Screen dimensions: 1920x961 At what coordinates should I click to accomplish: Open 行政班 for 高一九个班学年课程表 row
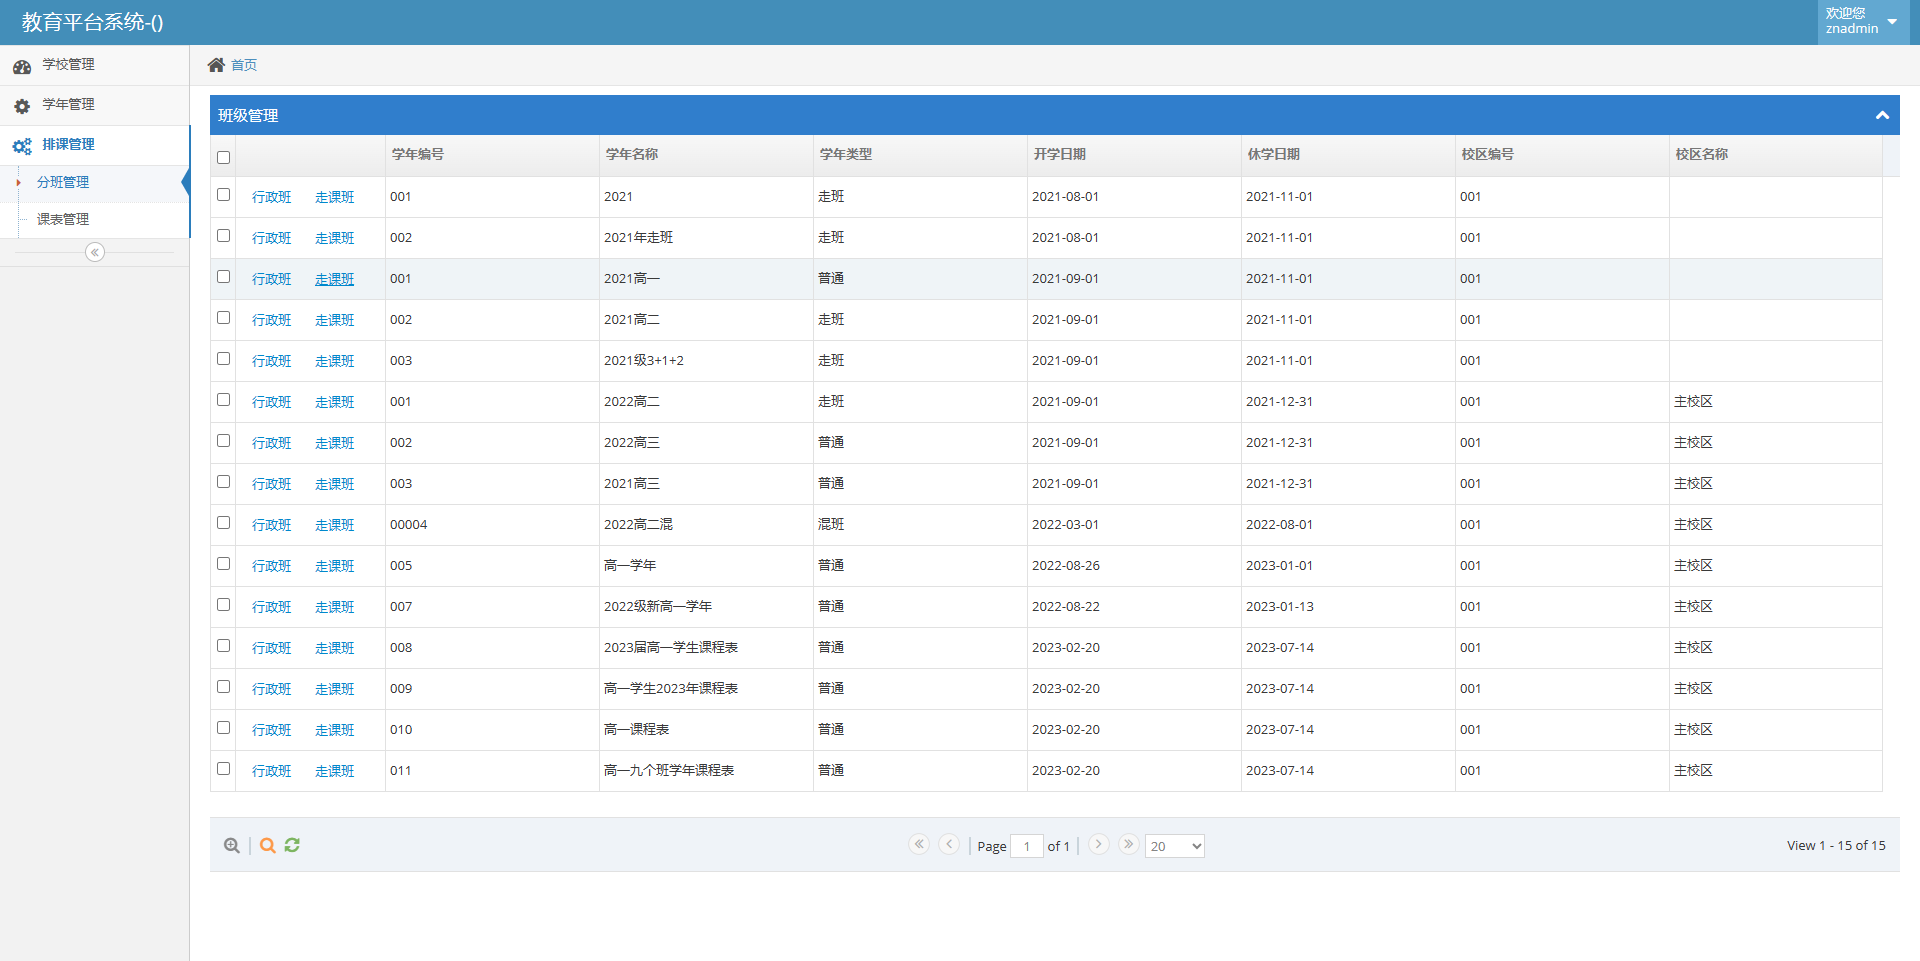click(x=272, y=771)
